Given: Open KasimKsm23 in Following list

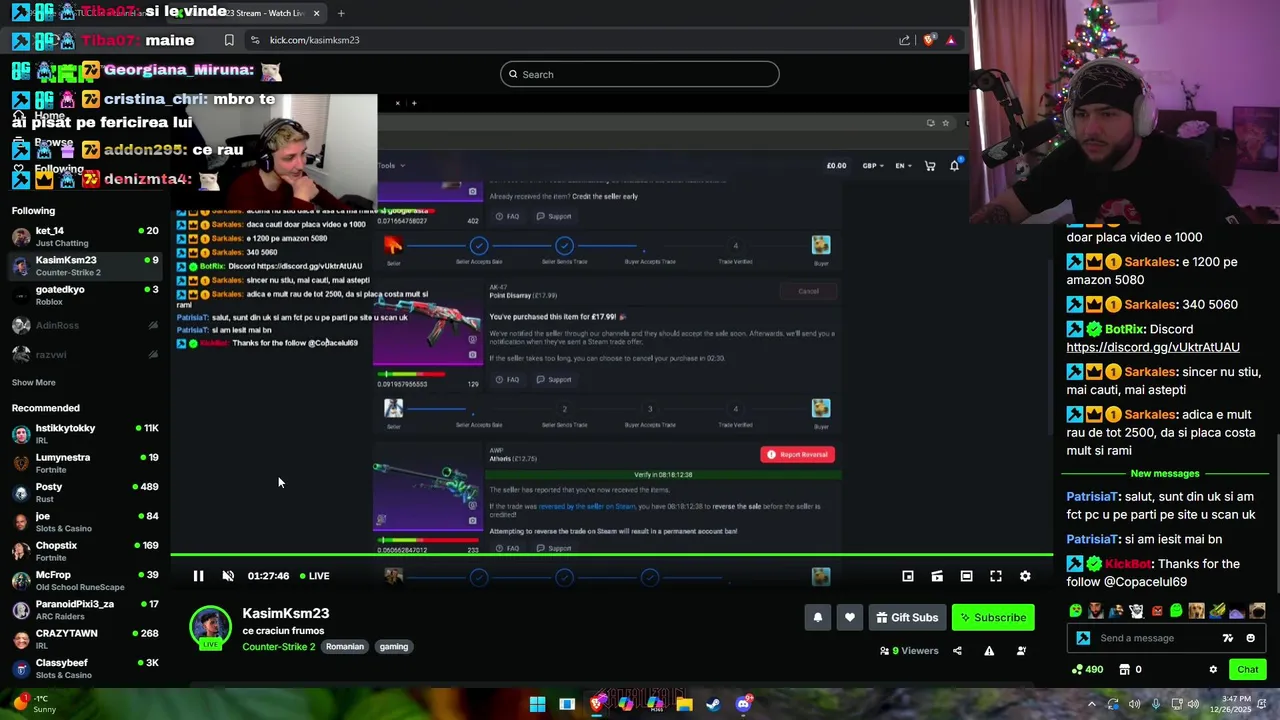Looking at the screenshot, I should pyautogui.click(x=85, y=265).
